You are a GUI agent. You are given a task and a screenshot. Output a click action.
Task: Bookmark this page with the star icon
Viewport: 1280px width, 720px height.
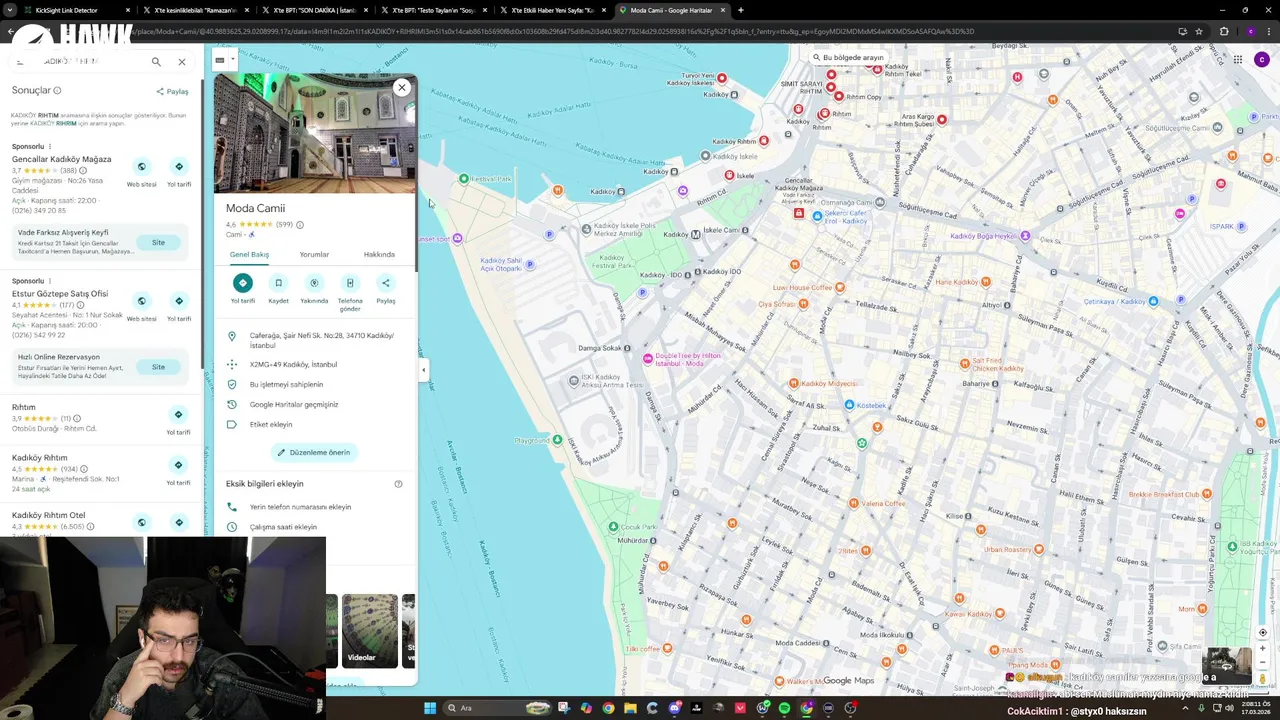click(1197, 31)
